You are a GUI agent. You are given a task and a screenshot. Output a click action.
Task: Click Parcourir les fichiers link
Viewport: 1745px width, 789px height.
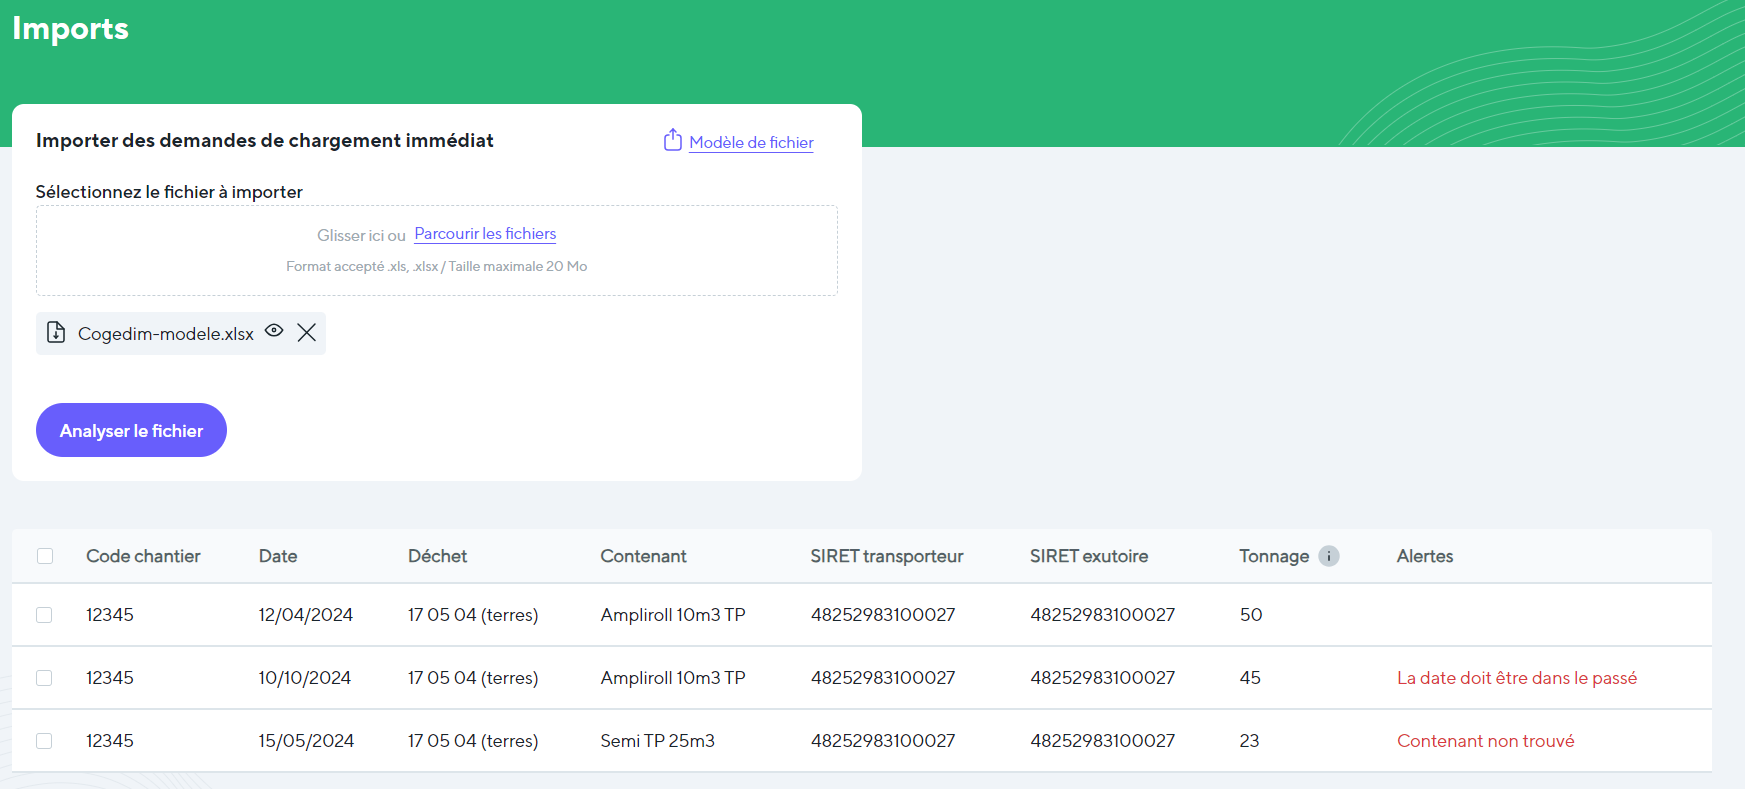pyautogui.click(x=485, y=234)
